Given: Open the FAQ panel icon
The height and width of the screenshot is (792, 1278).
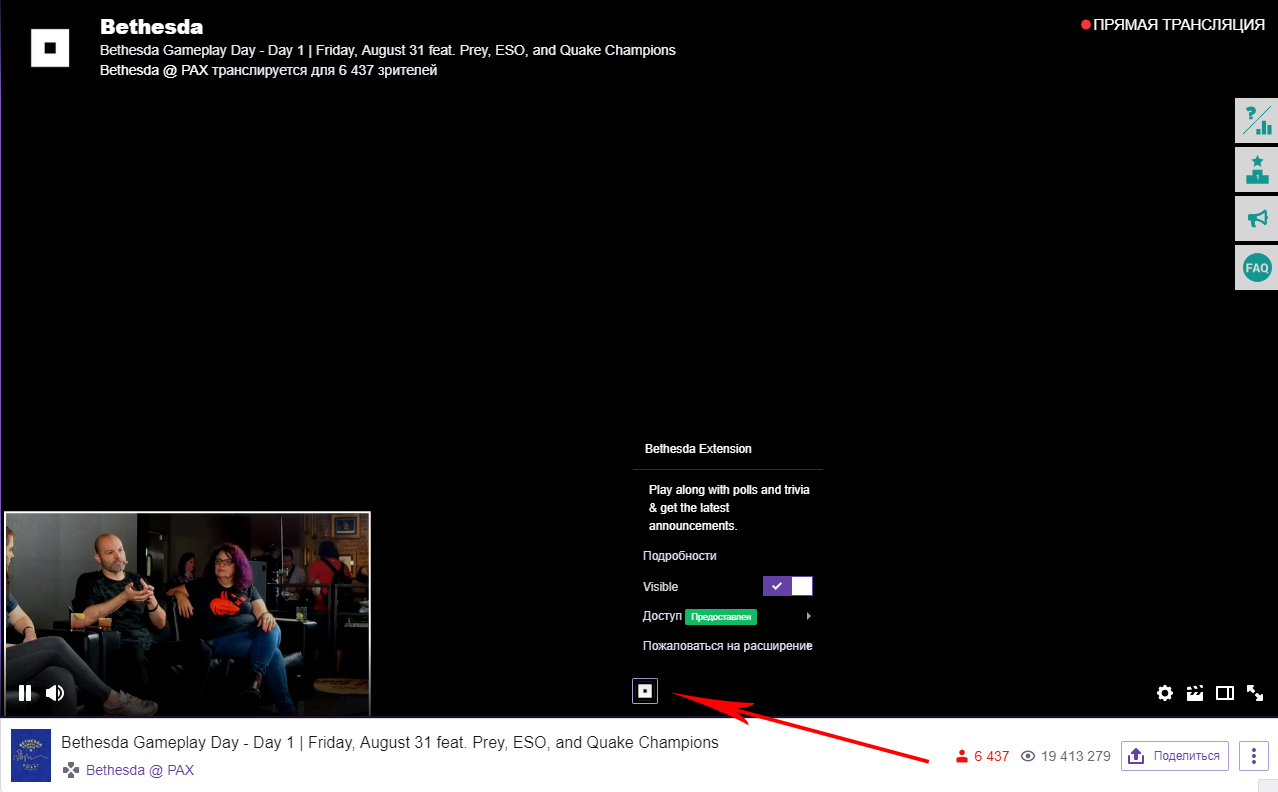Looking at the screenshot, I should [x=1256, y=267].
